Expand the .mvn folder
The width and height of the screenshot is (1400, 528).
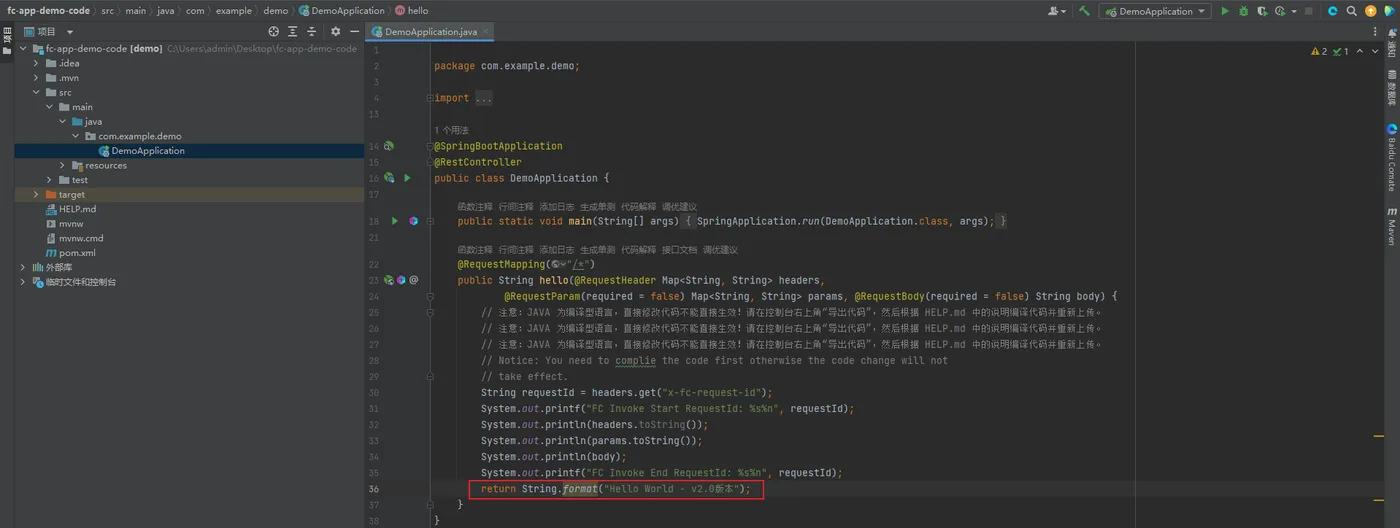pyautogui.click(x=37, y=77)
